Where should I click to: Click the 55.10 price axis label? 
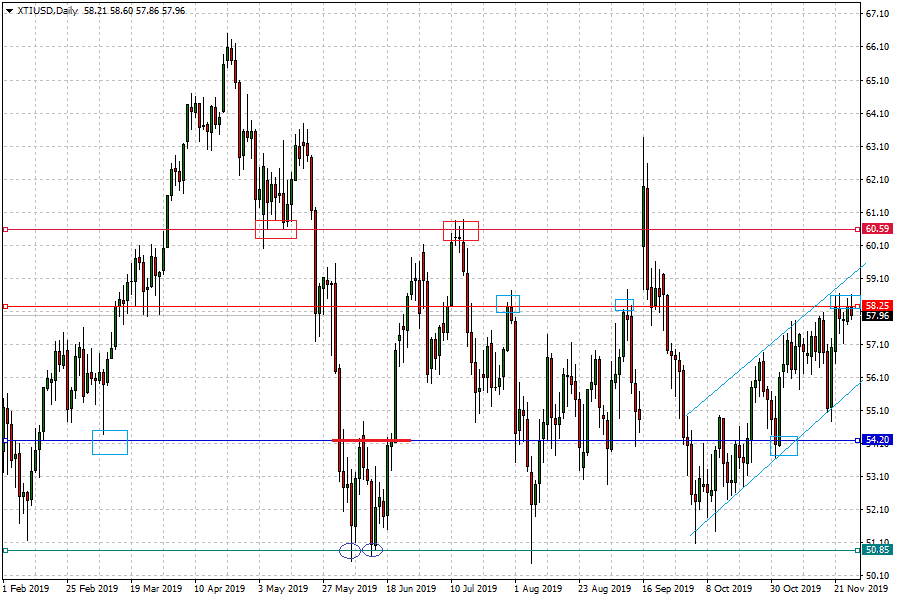(877, 411)
